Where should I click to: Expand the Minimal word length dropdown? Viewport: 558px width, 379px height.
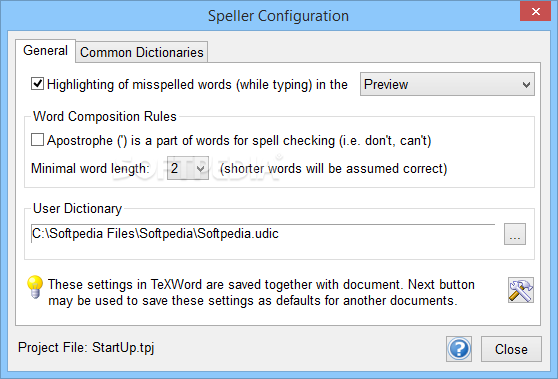(x=188, y=168)
